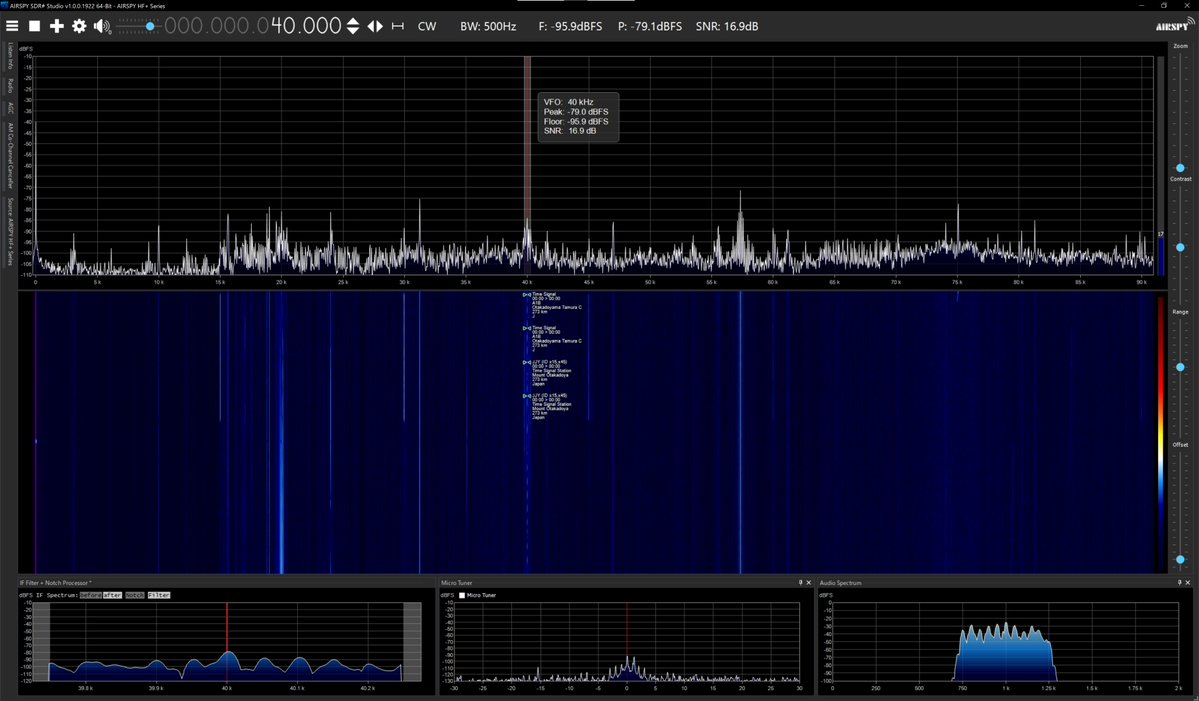Viewport: 1199px width, 701px height.
Task: Pin the Micro Tuner panel
Action: (801, 583)
